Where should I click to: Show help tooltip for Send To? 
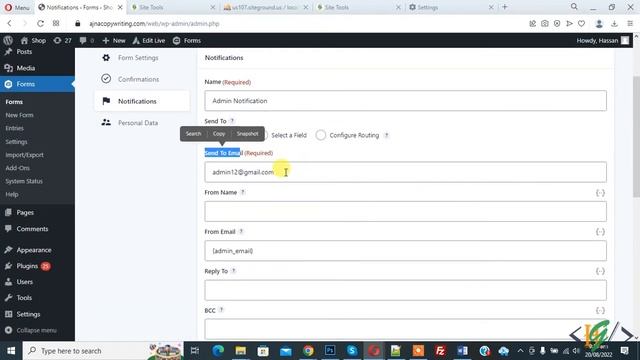(232, 121)
